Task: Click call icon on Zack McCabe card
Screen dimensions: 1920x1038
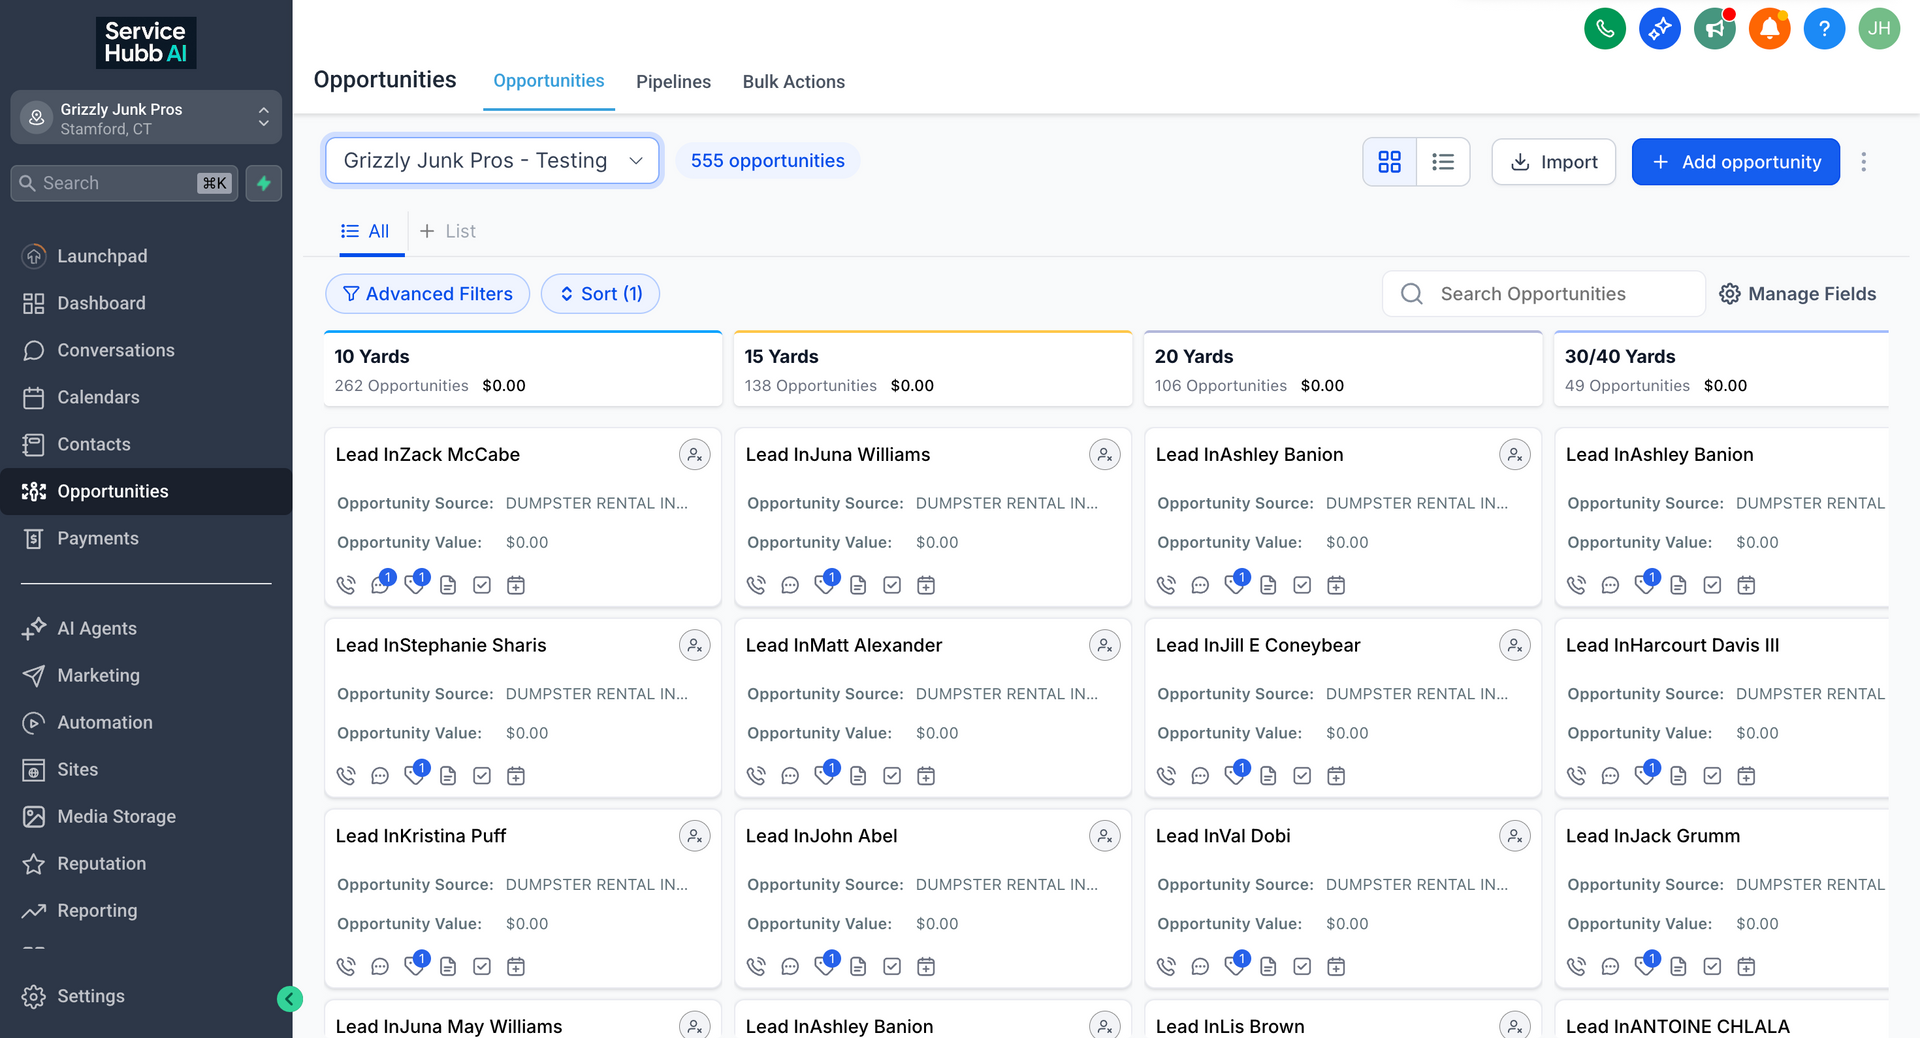Action: 346,585
